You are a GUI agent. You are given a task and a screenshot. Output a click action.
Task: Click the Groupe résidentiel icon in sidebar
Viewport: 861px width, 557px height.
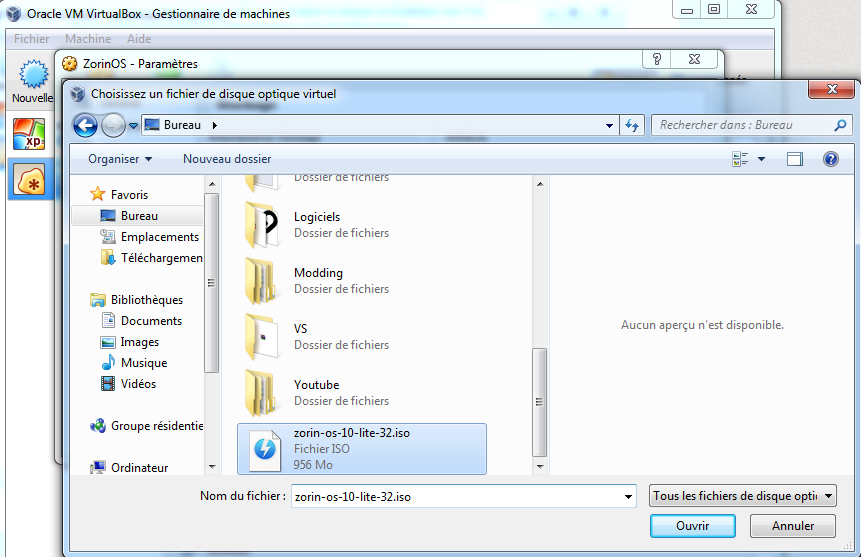tap(98, 426)
